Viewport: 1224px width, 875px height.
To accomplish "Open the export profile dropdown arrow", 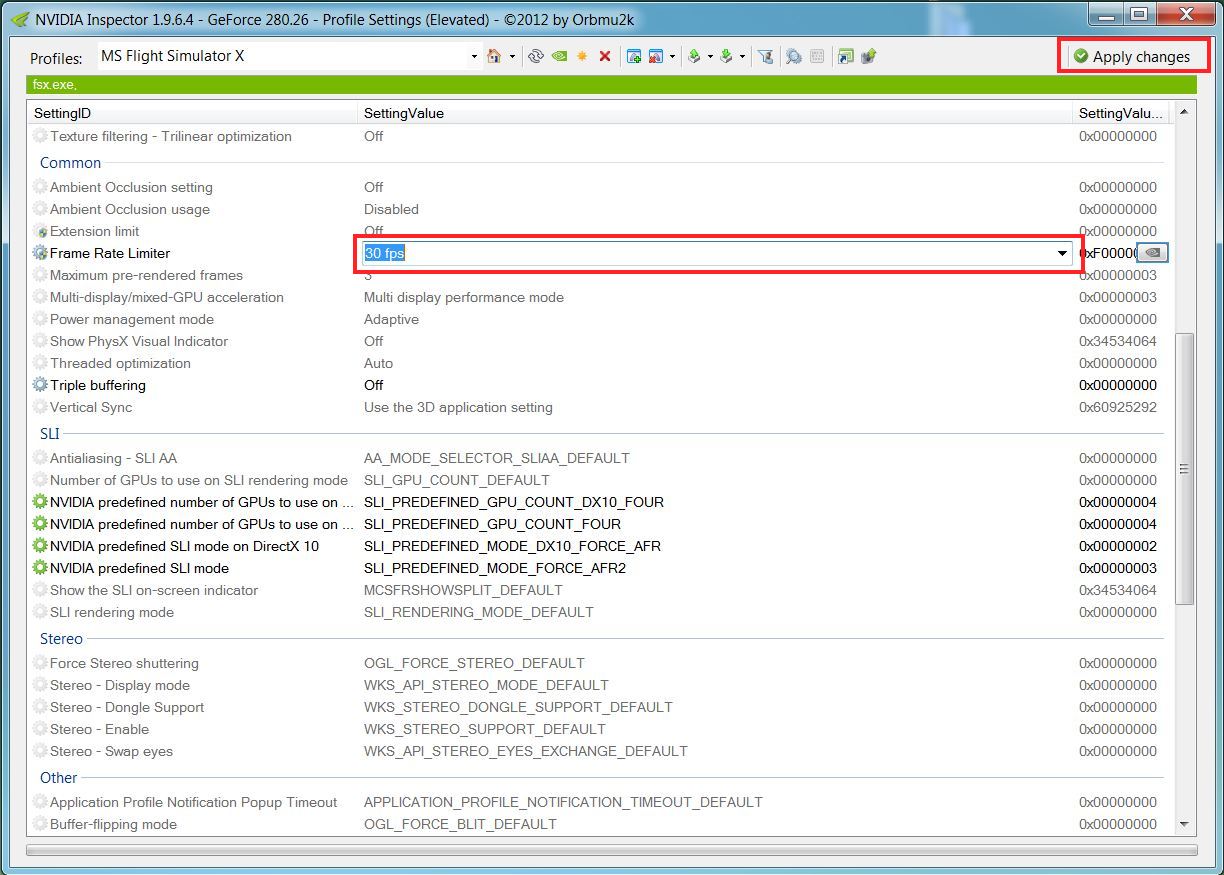I will tap(710, 57).
